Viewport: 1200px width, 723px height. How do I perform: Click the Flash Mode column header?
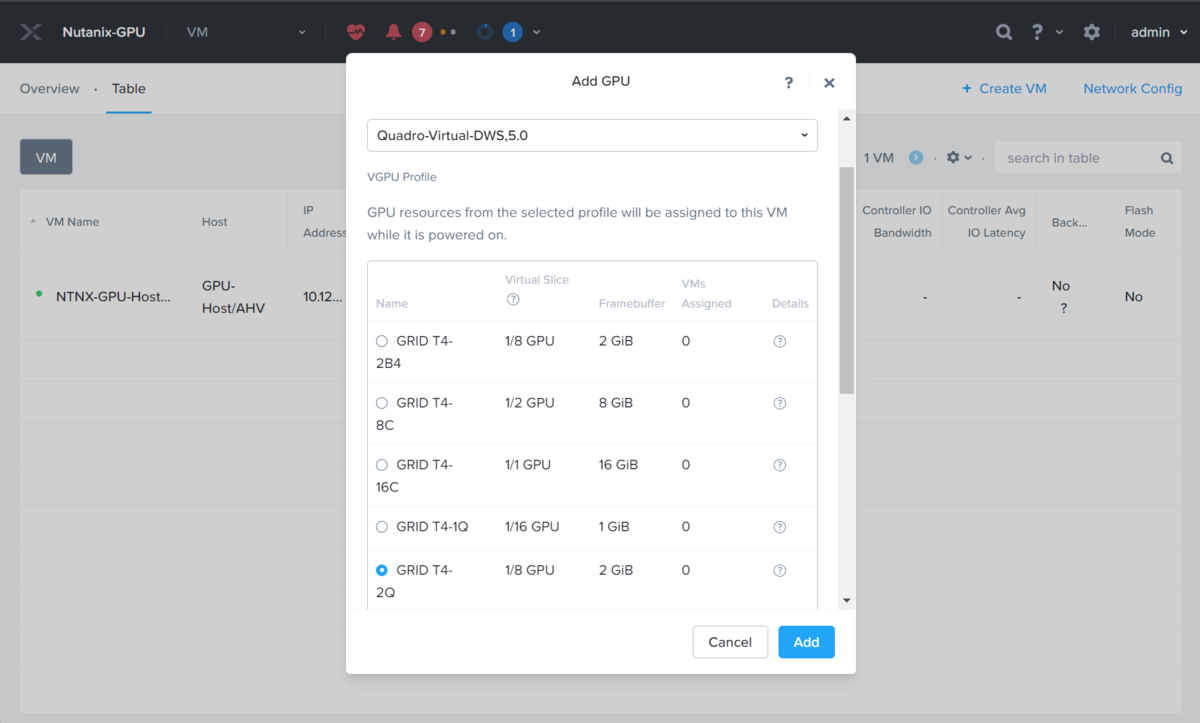(x=1139, y=221)
